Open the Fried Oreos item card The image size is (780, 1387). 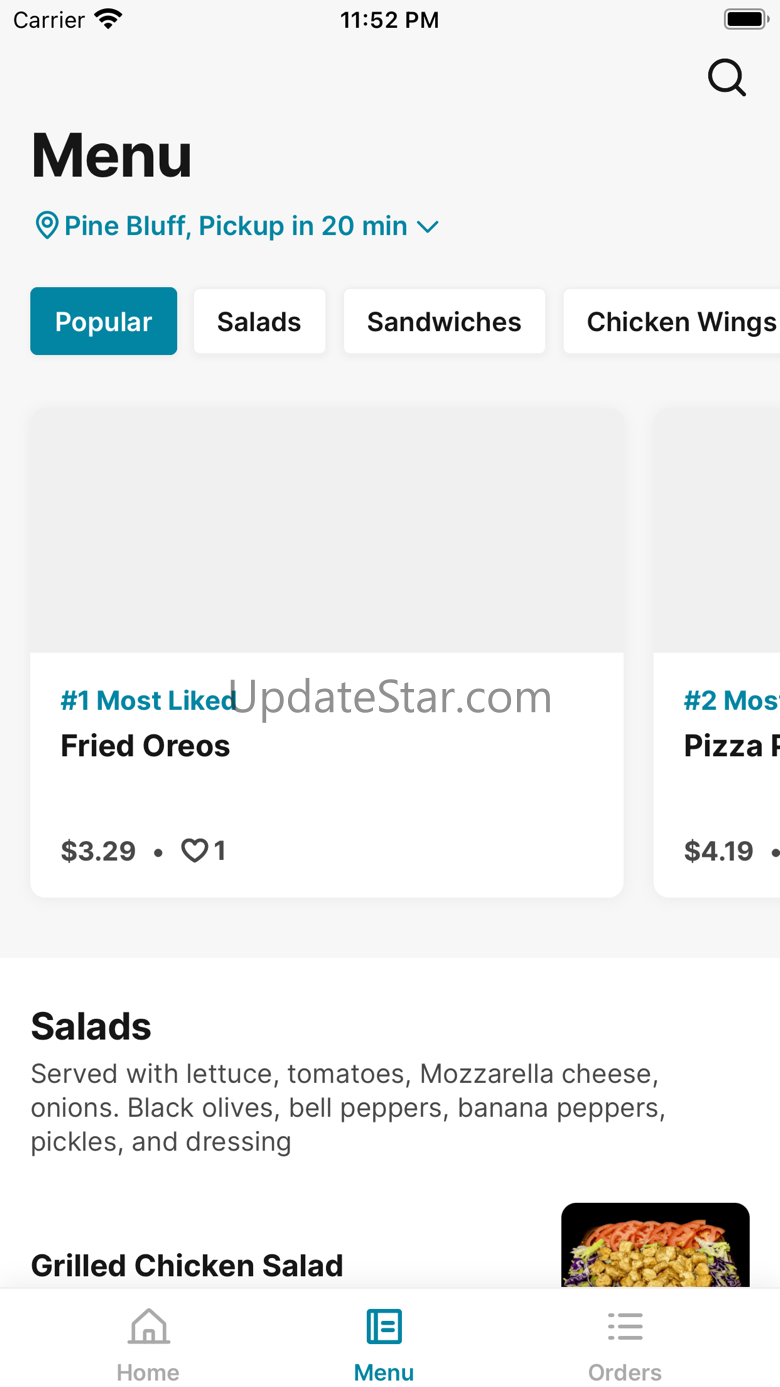[327, 652]
